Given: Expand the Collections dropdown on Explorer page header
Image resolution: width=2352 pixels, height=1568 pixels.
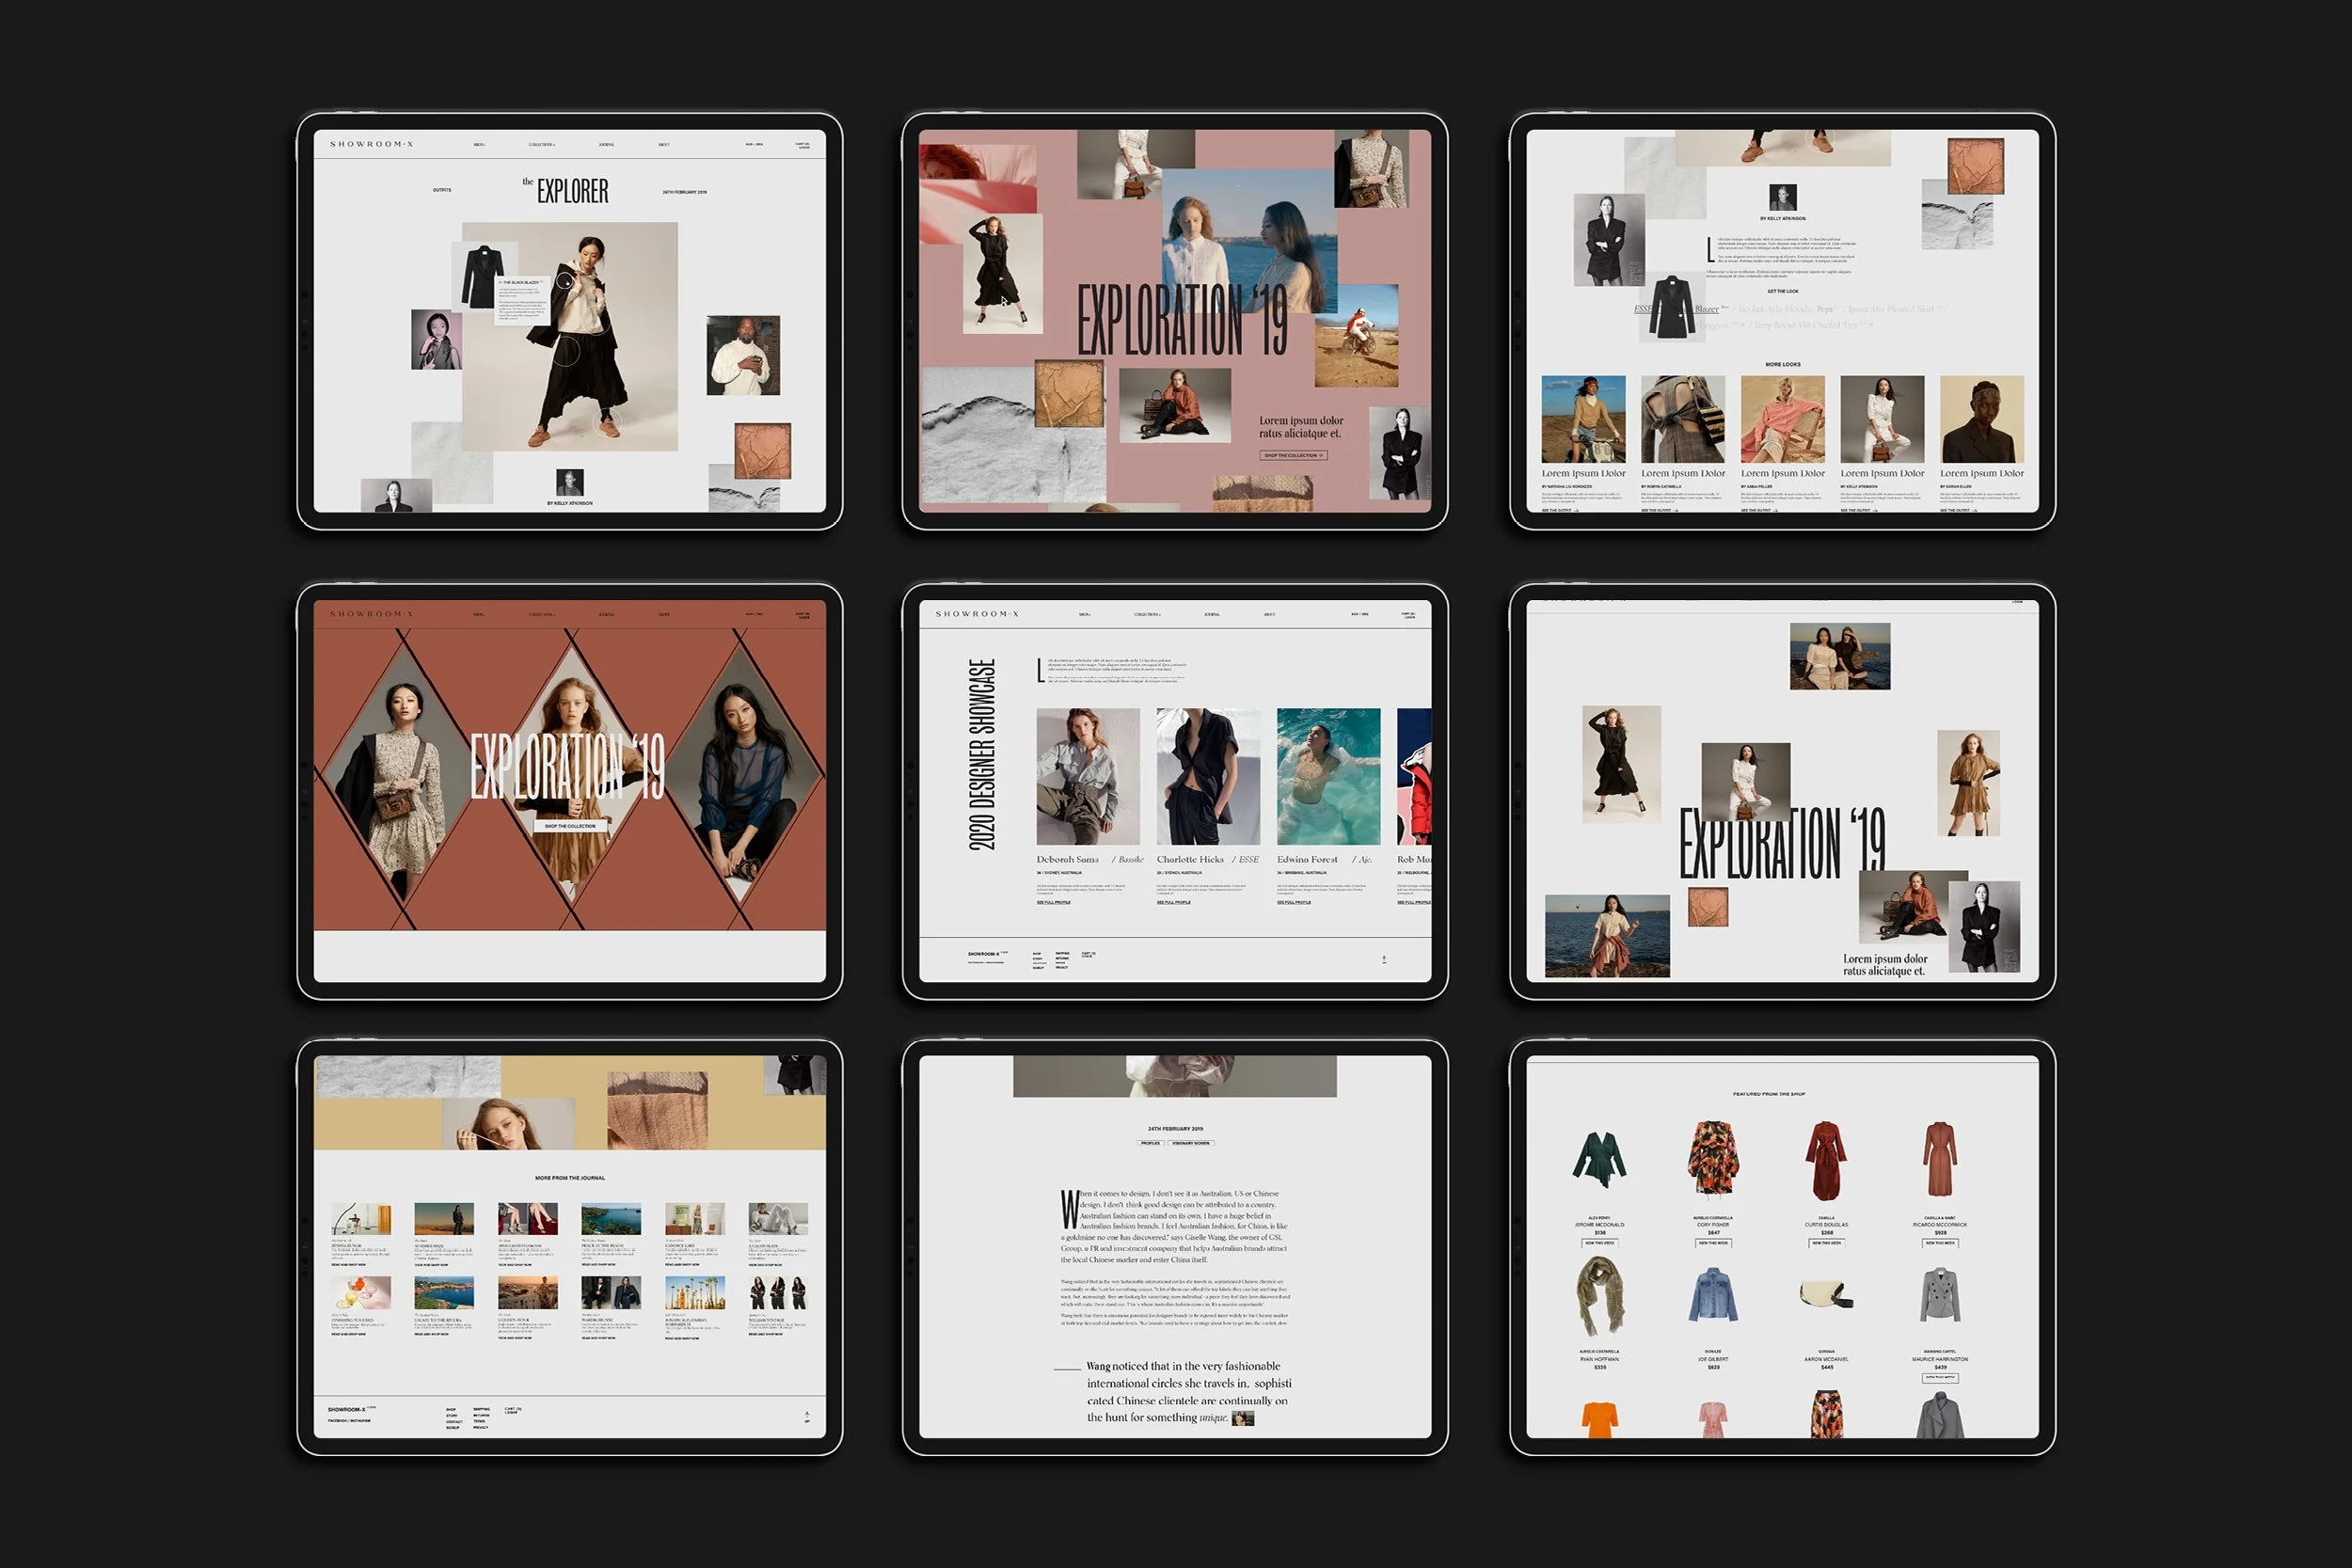Looking at the screenshot, I should pyautogui.click(x=541, y=145).
